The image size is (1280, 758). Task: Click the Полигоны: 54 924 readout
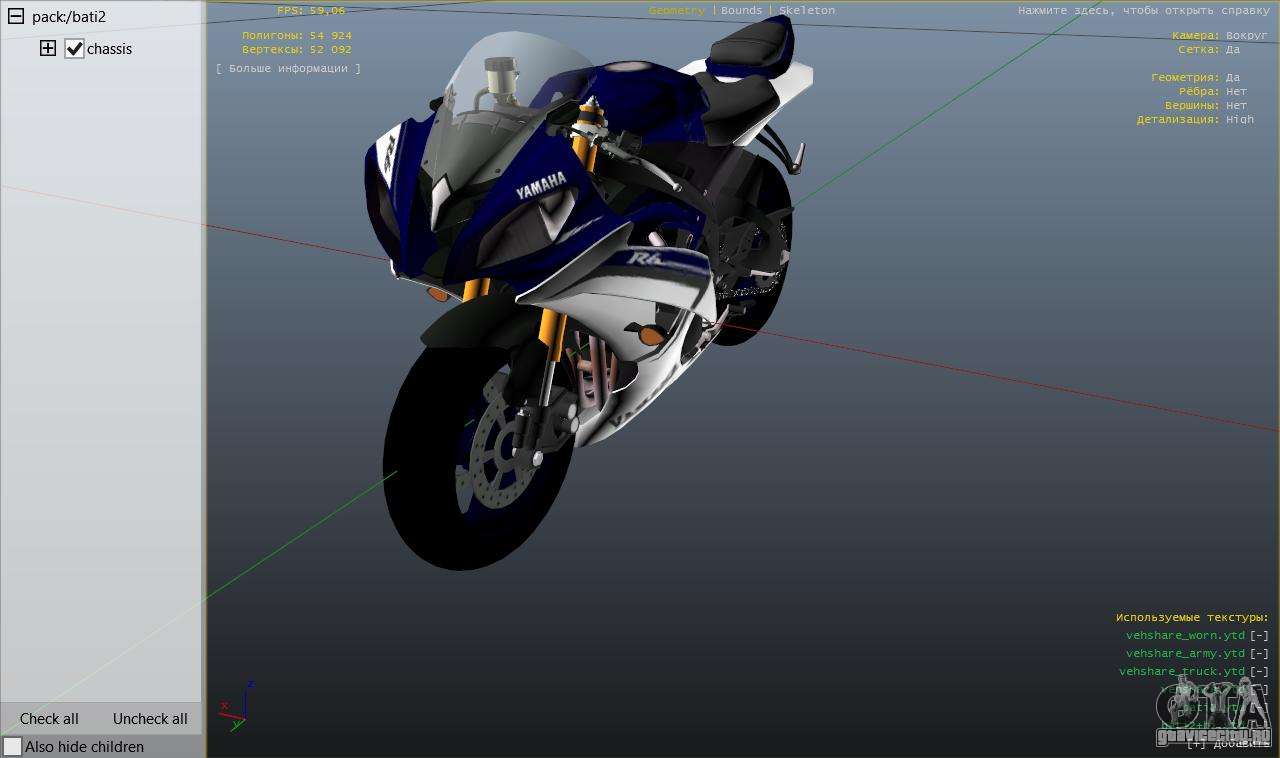coord(297,35)
